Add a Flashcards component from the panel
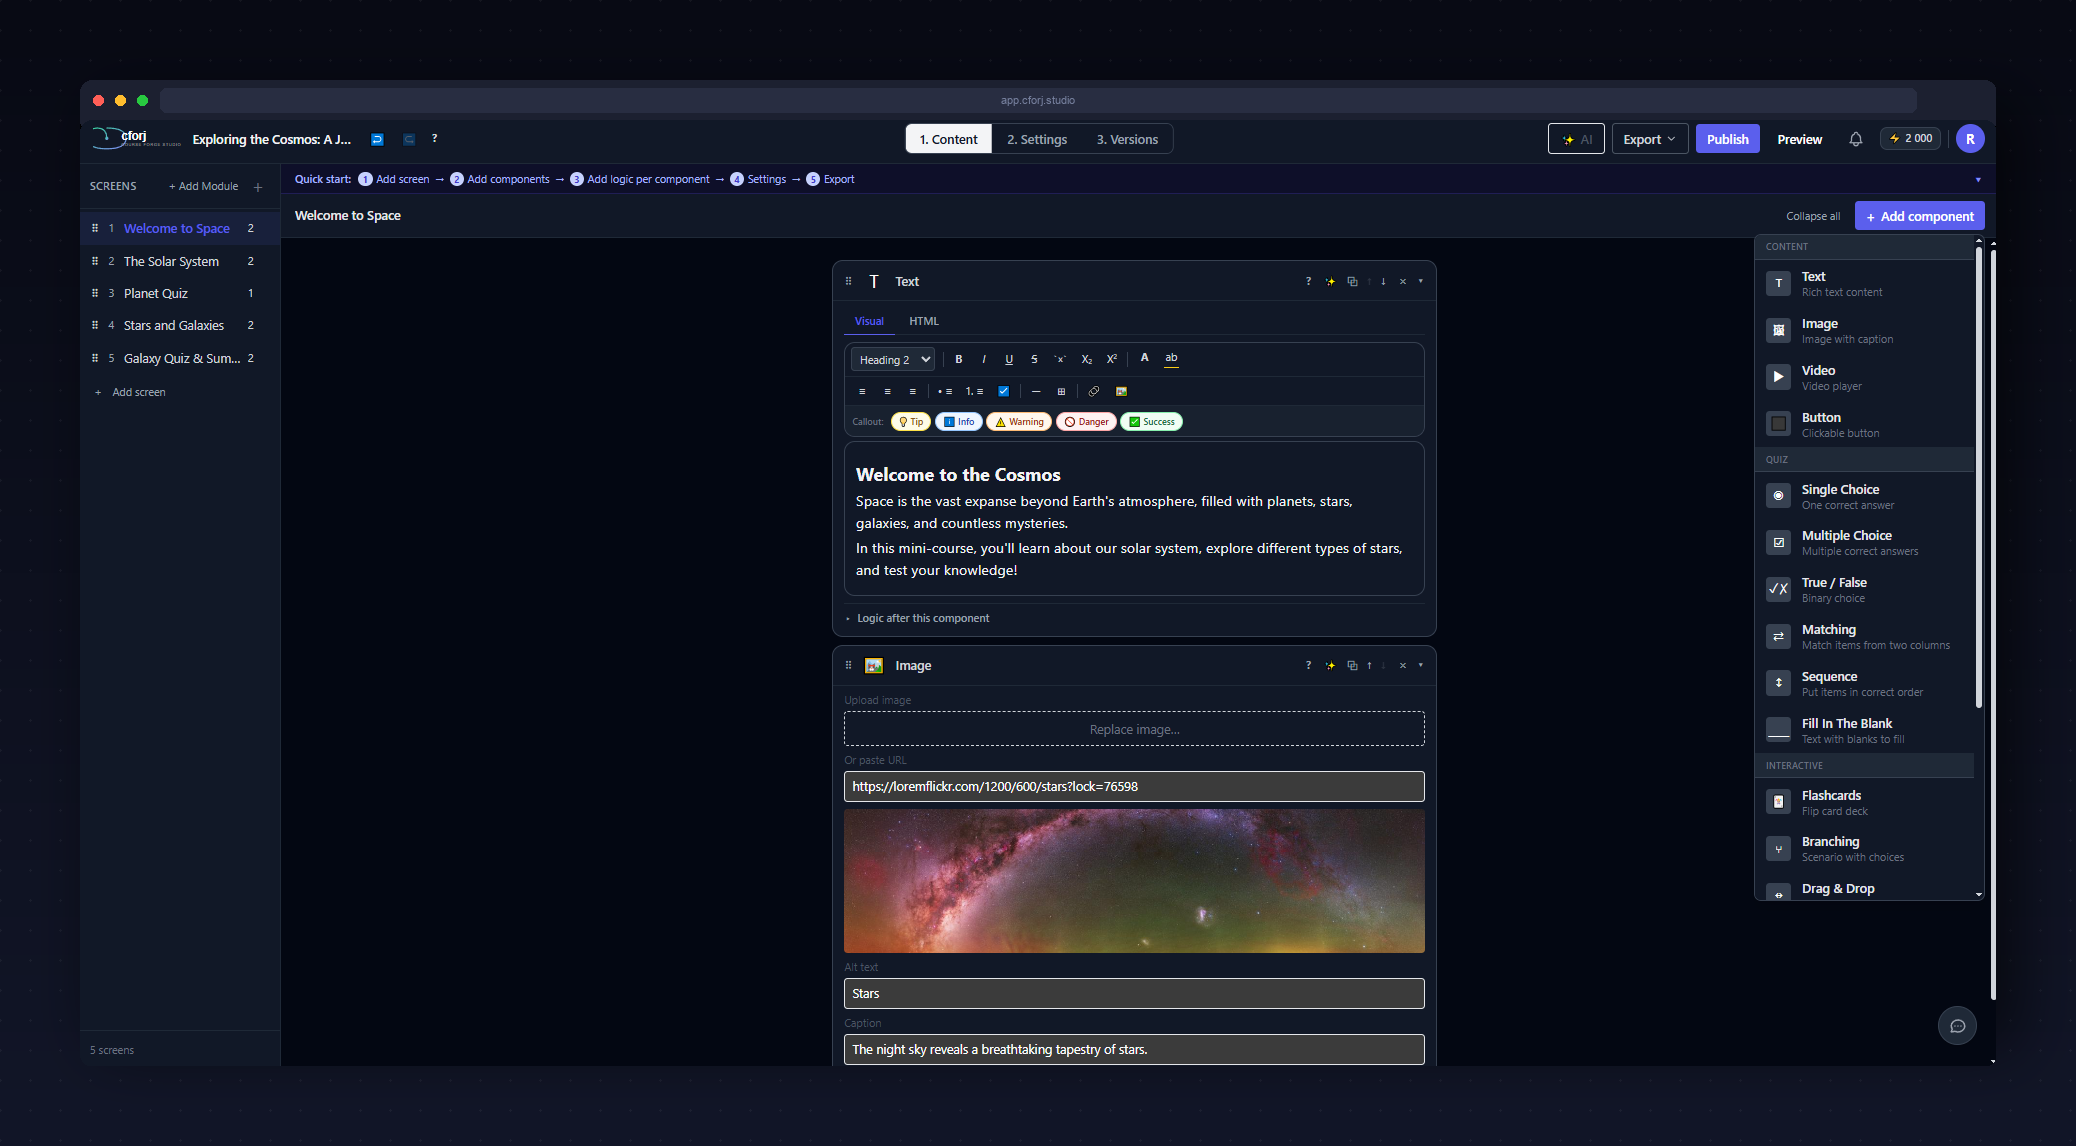Viewport: 2076px width, 1146px height. [1865, 802]
